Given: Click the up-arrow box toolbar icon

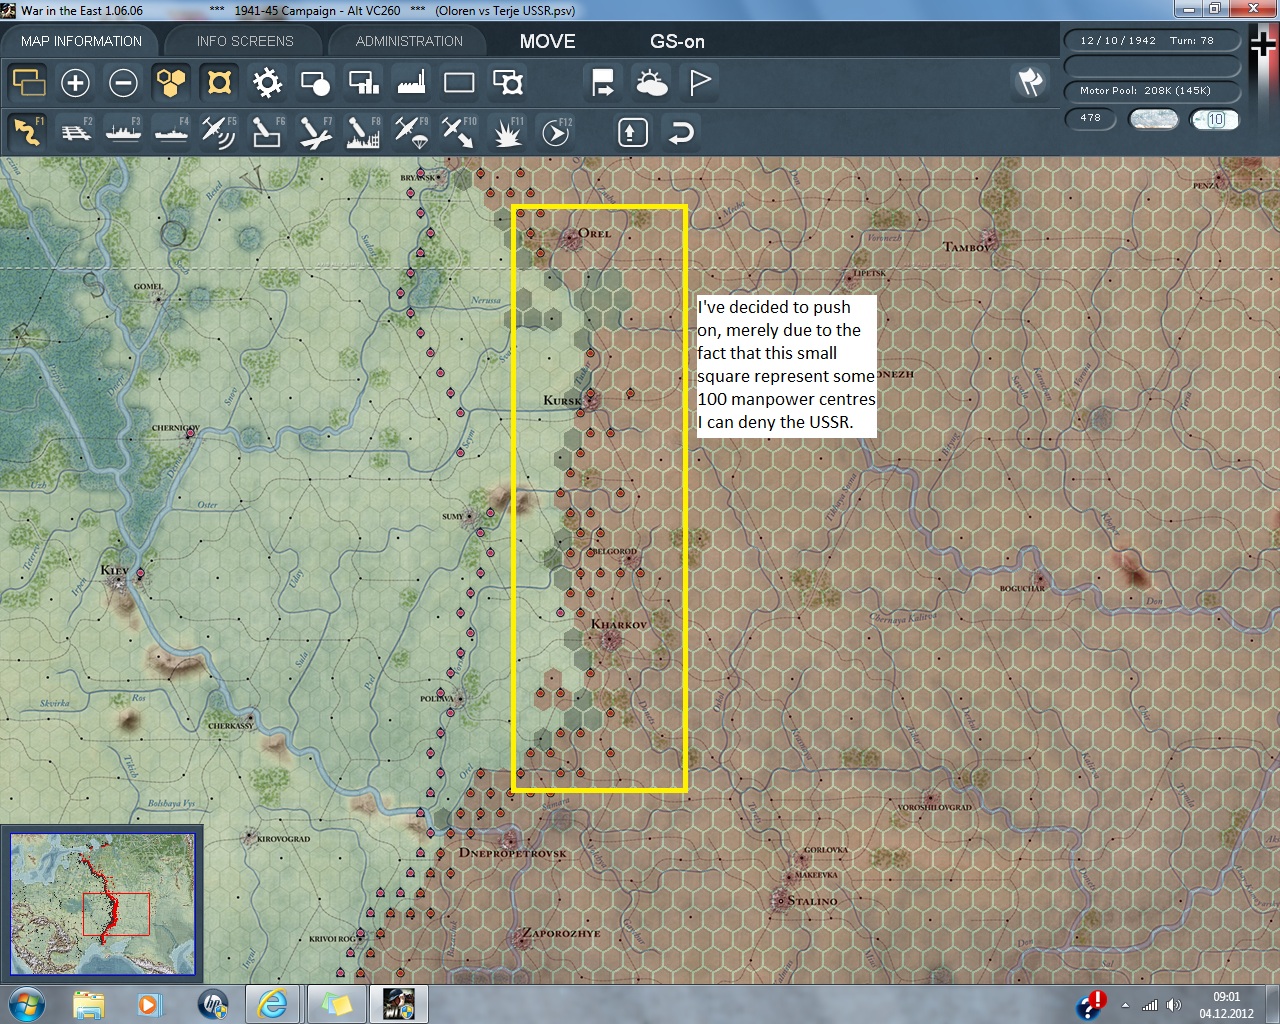Looking at the screenshot, I should pos(633,132).
